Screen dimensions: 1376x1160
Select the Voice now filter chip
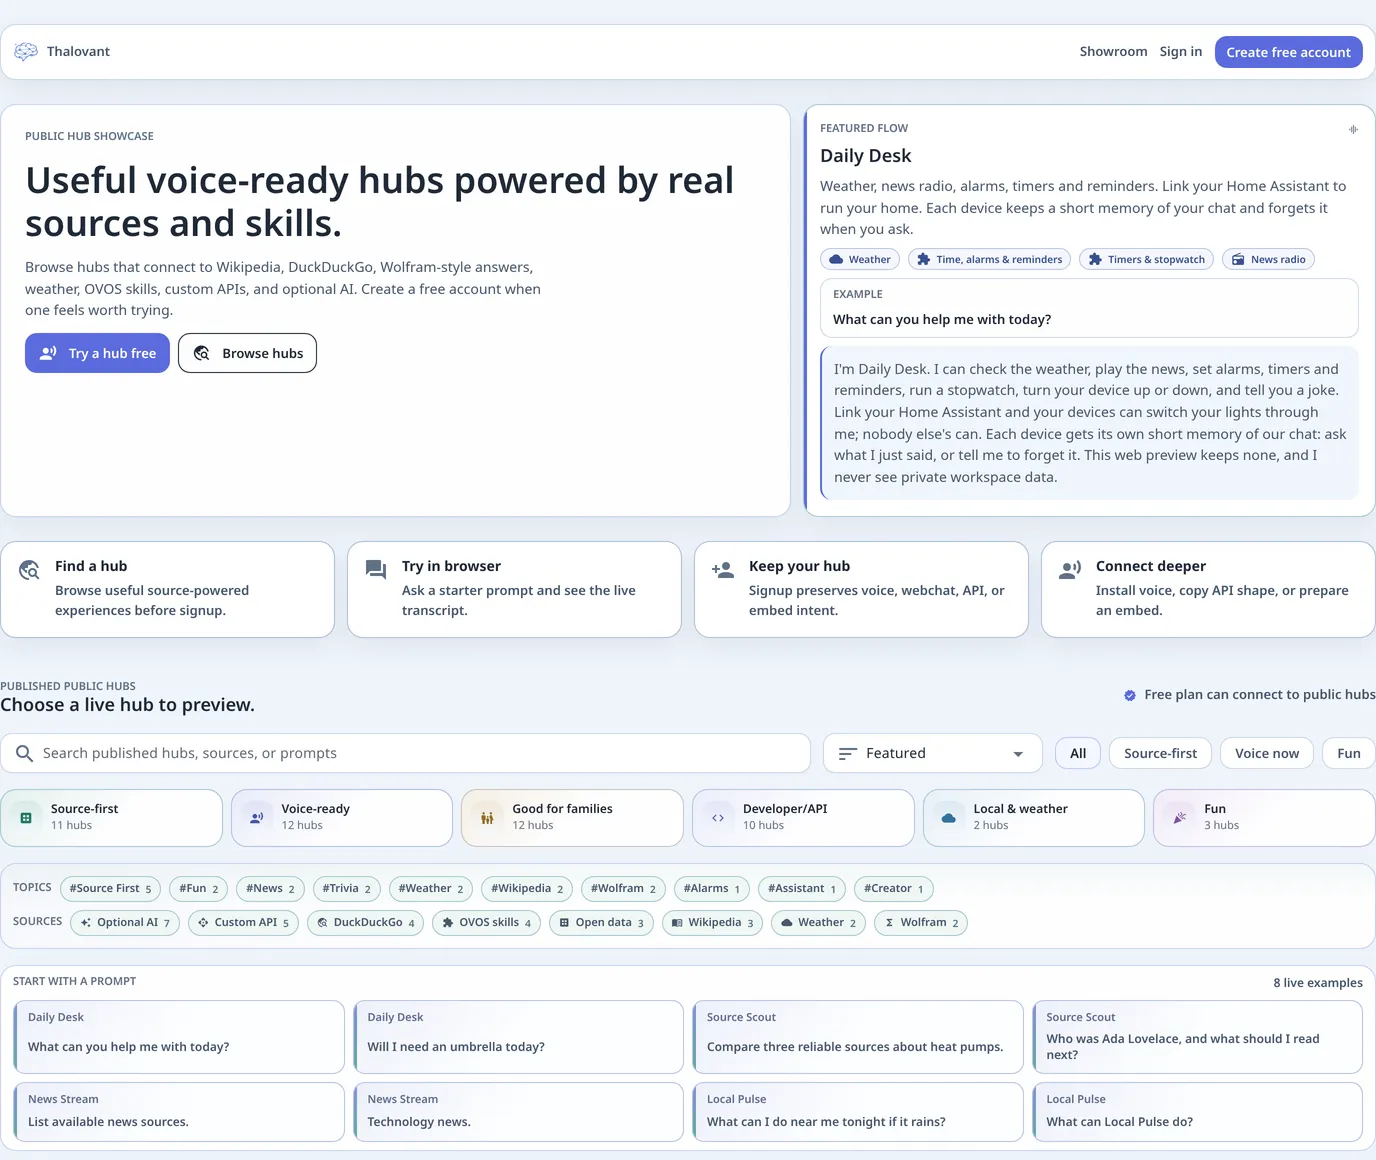click(x=1267, y=754)
